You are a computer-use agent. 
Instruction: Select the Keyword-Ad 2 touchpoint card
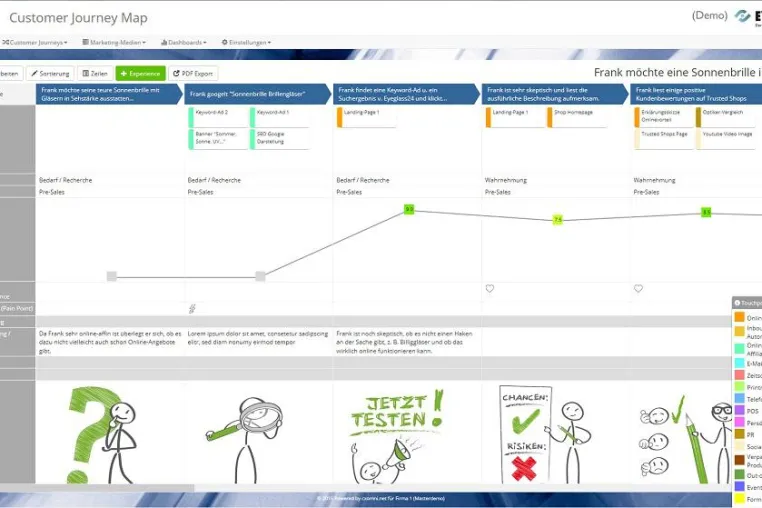point(218,117)
